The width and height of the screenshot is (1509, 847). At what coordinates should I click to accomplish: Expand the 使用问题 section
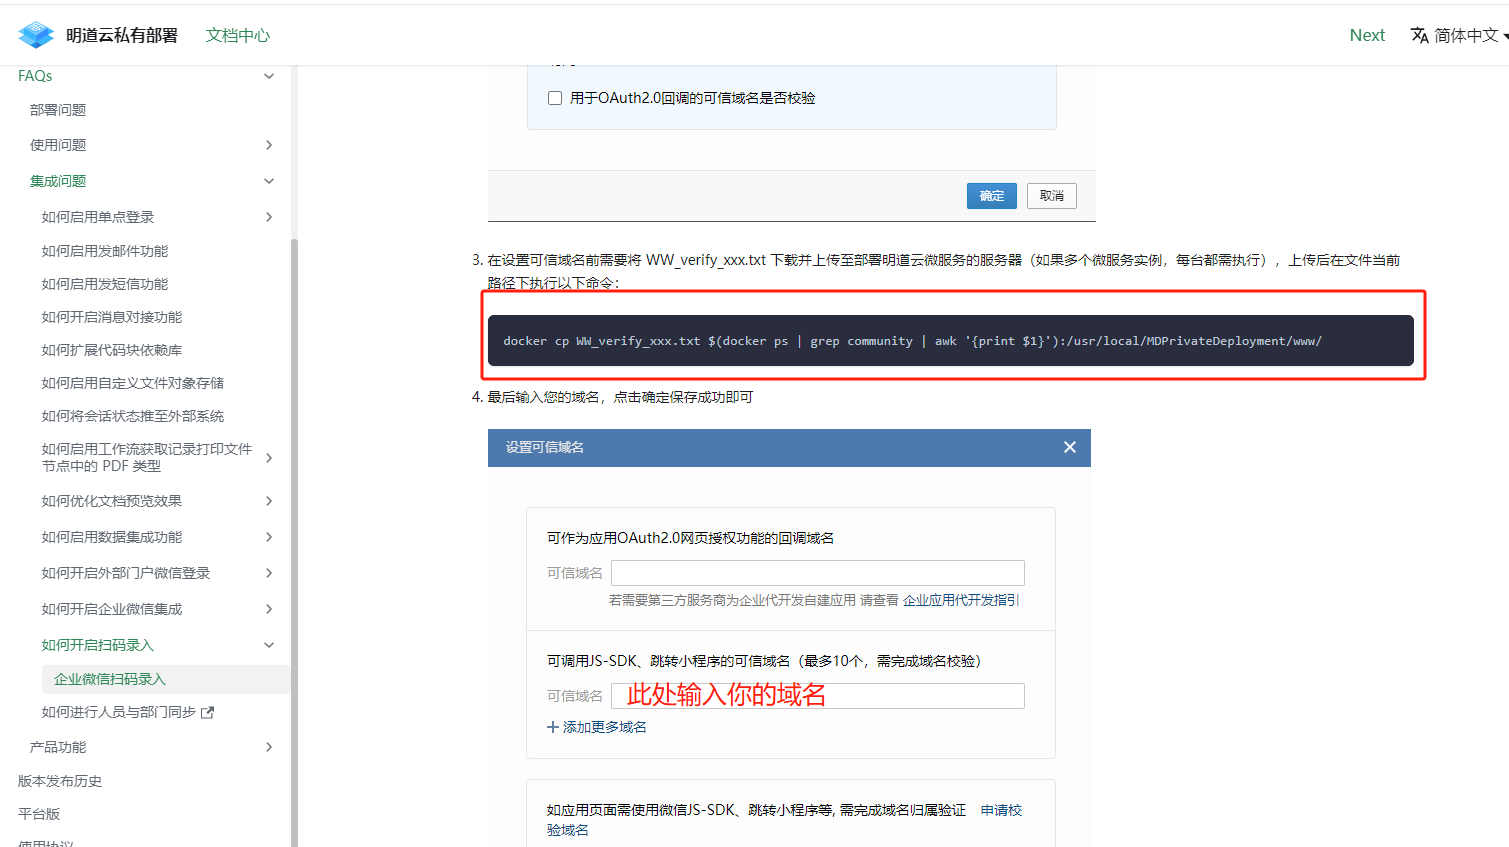coord(268,145)
